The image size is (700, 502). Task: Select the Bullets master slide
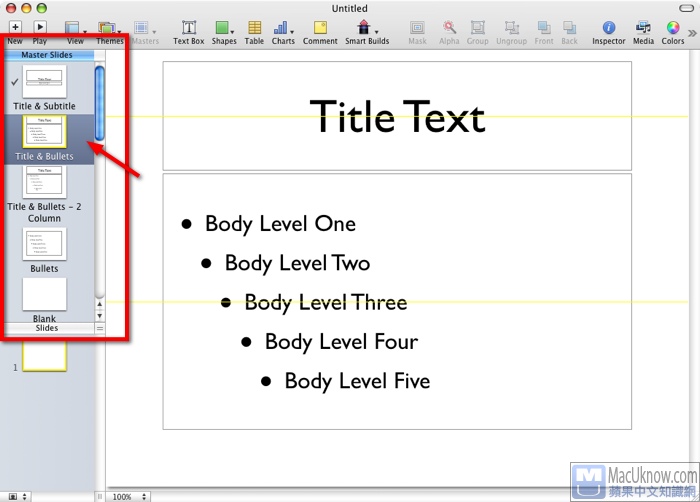point(44,250)
